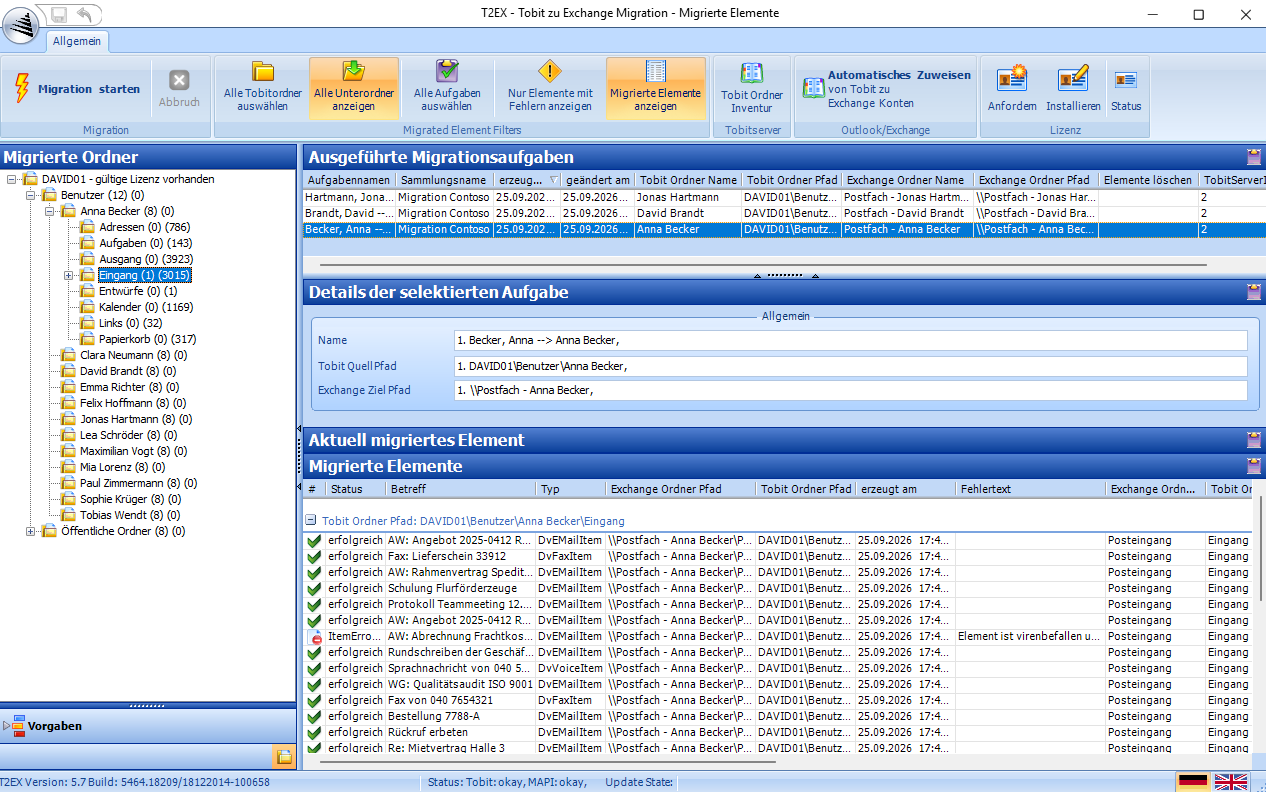Select the Allgemein ribbon tab
The image size is (1266, 792).
point(76,41)
